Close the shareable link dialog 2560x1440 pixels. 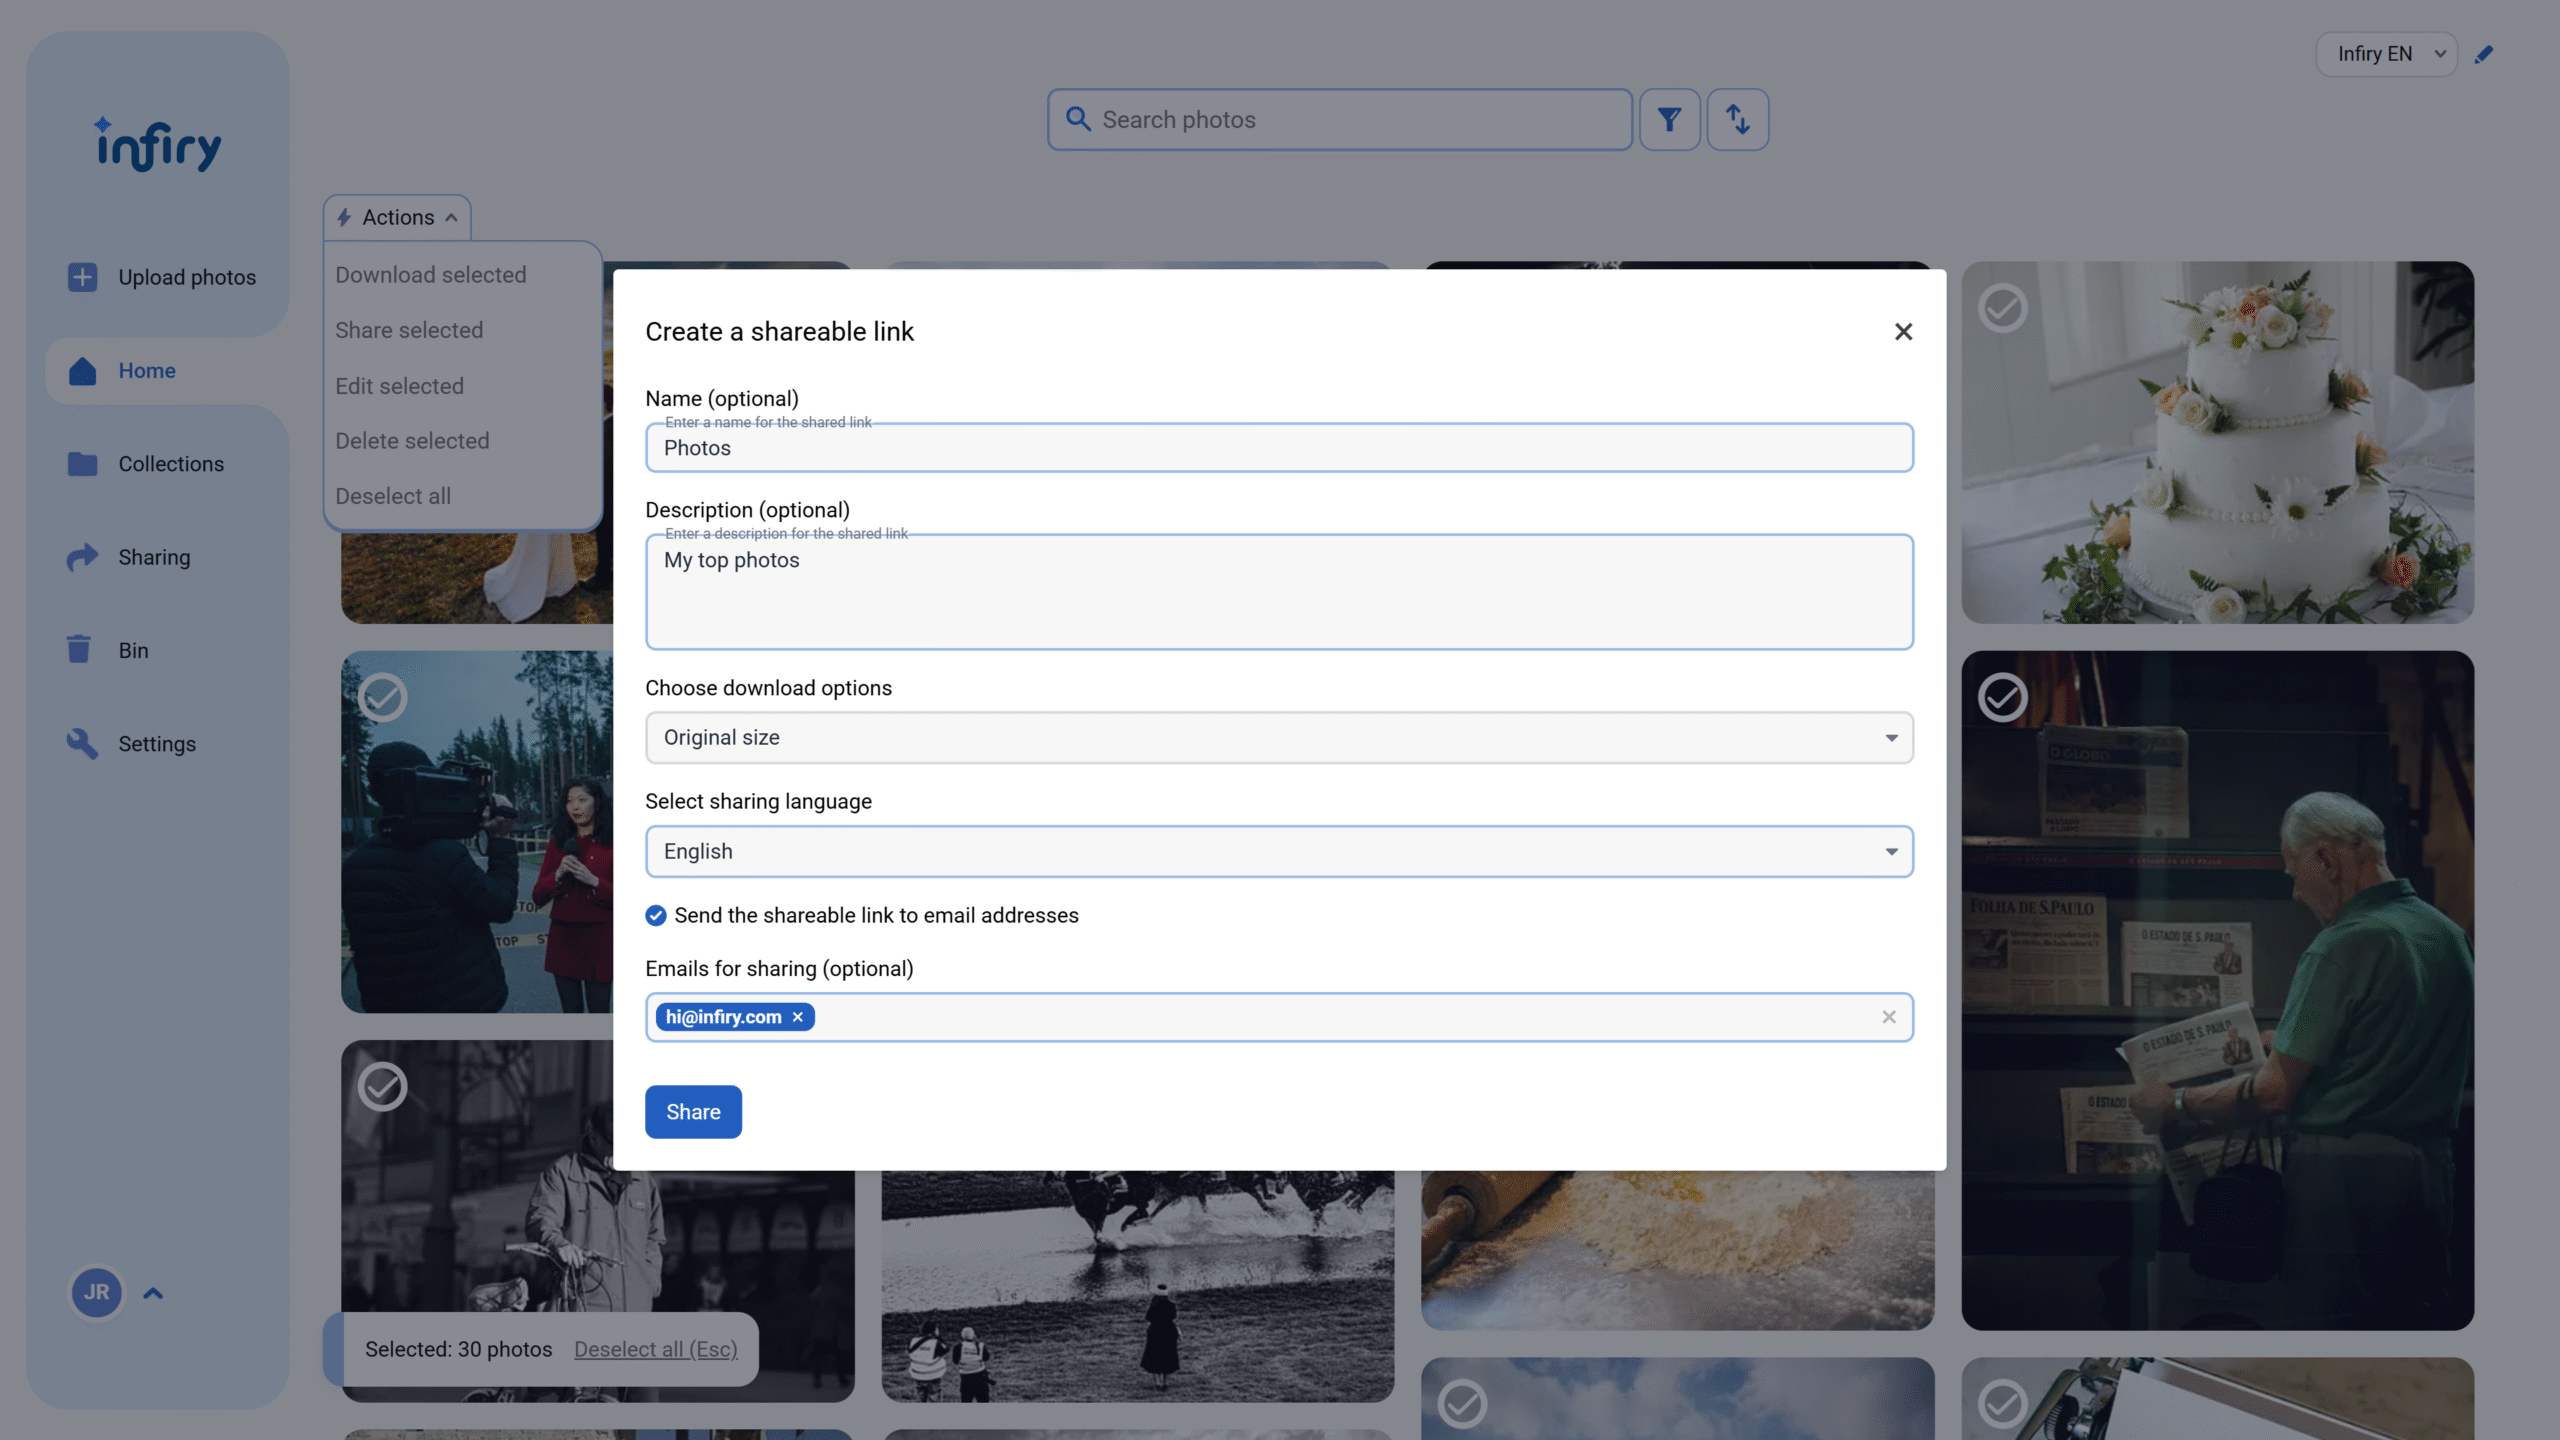point(1903,332)
